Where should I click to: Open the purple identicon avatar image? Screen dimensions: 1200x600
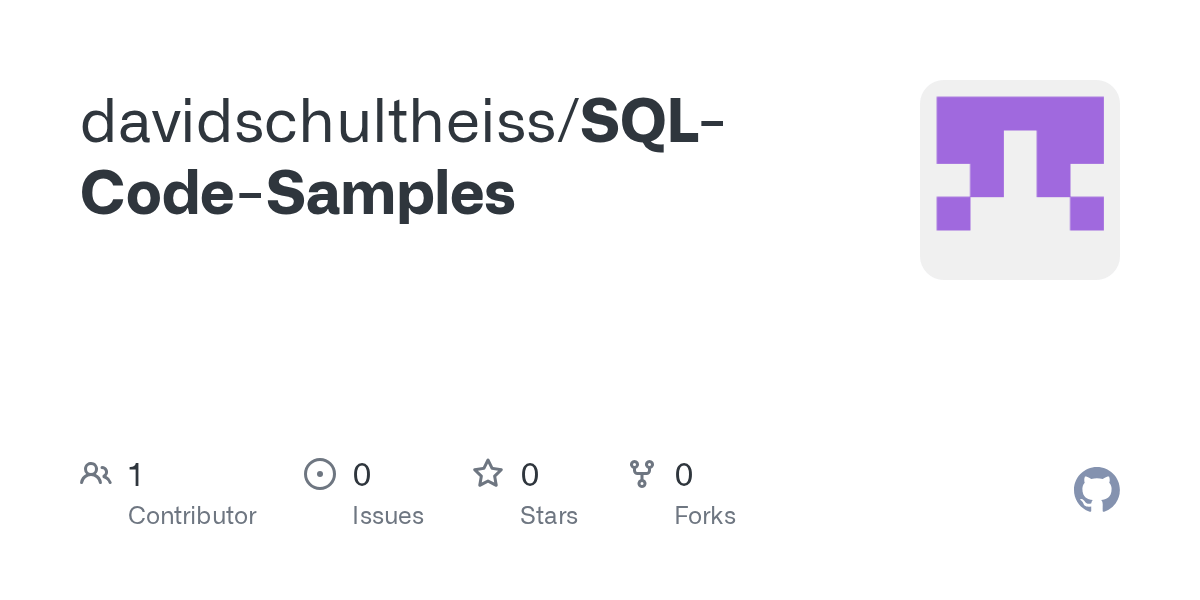coord(1019,180)
